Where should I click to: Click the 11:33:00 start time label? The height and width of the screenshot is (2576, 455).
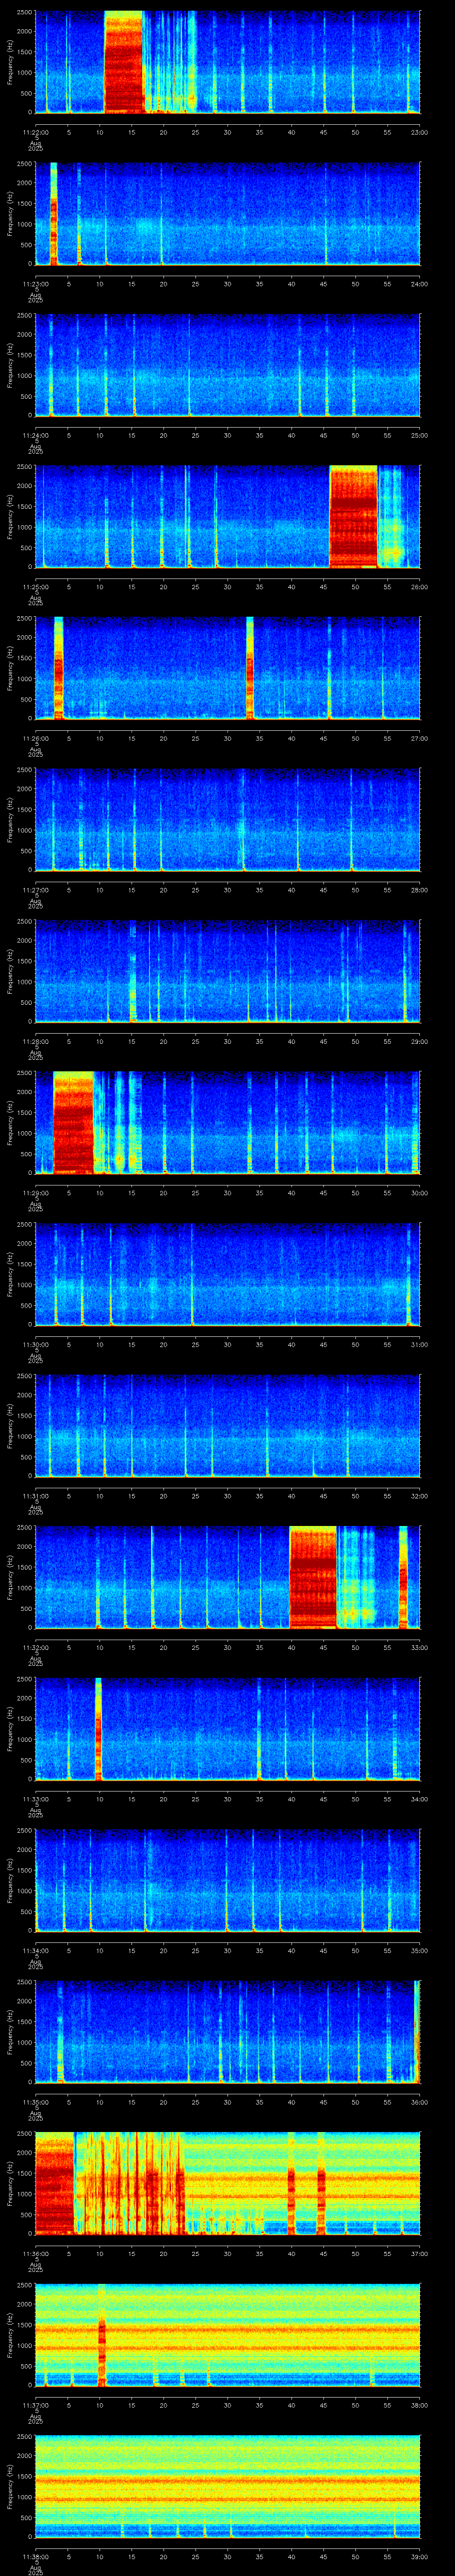[x=35, y=1799]
